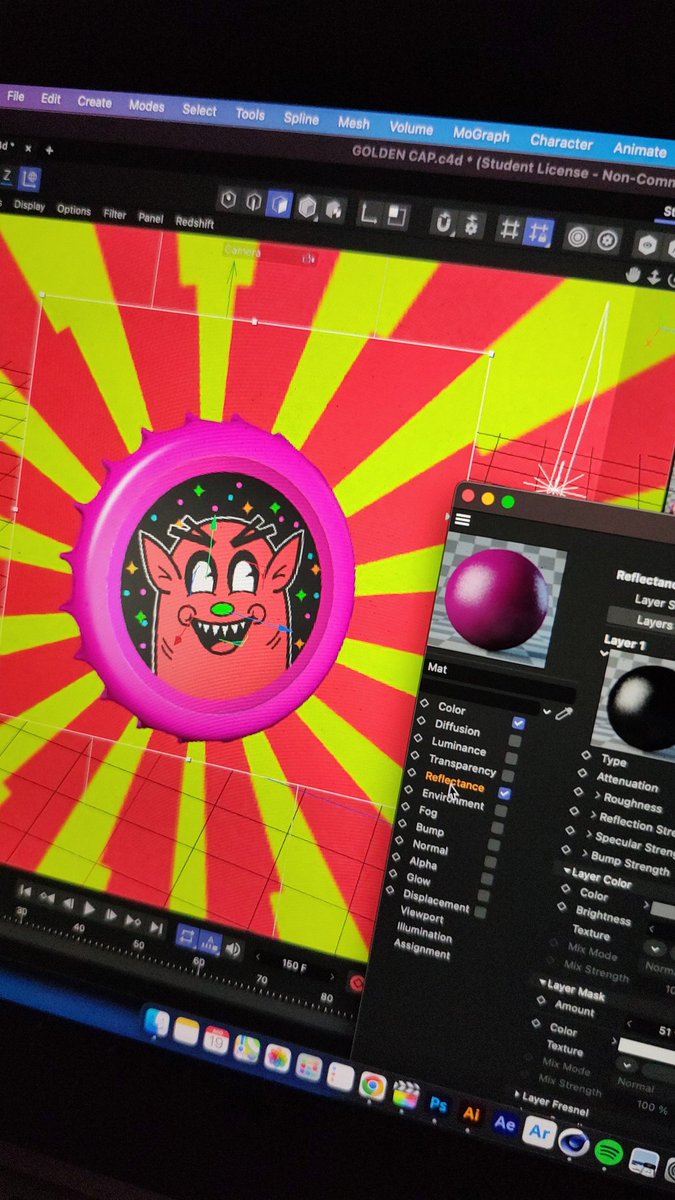675x1200 pixels.
Task: Open the material editor hamburger menu
Action: (x=462, y=520)
